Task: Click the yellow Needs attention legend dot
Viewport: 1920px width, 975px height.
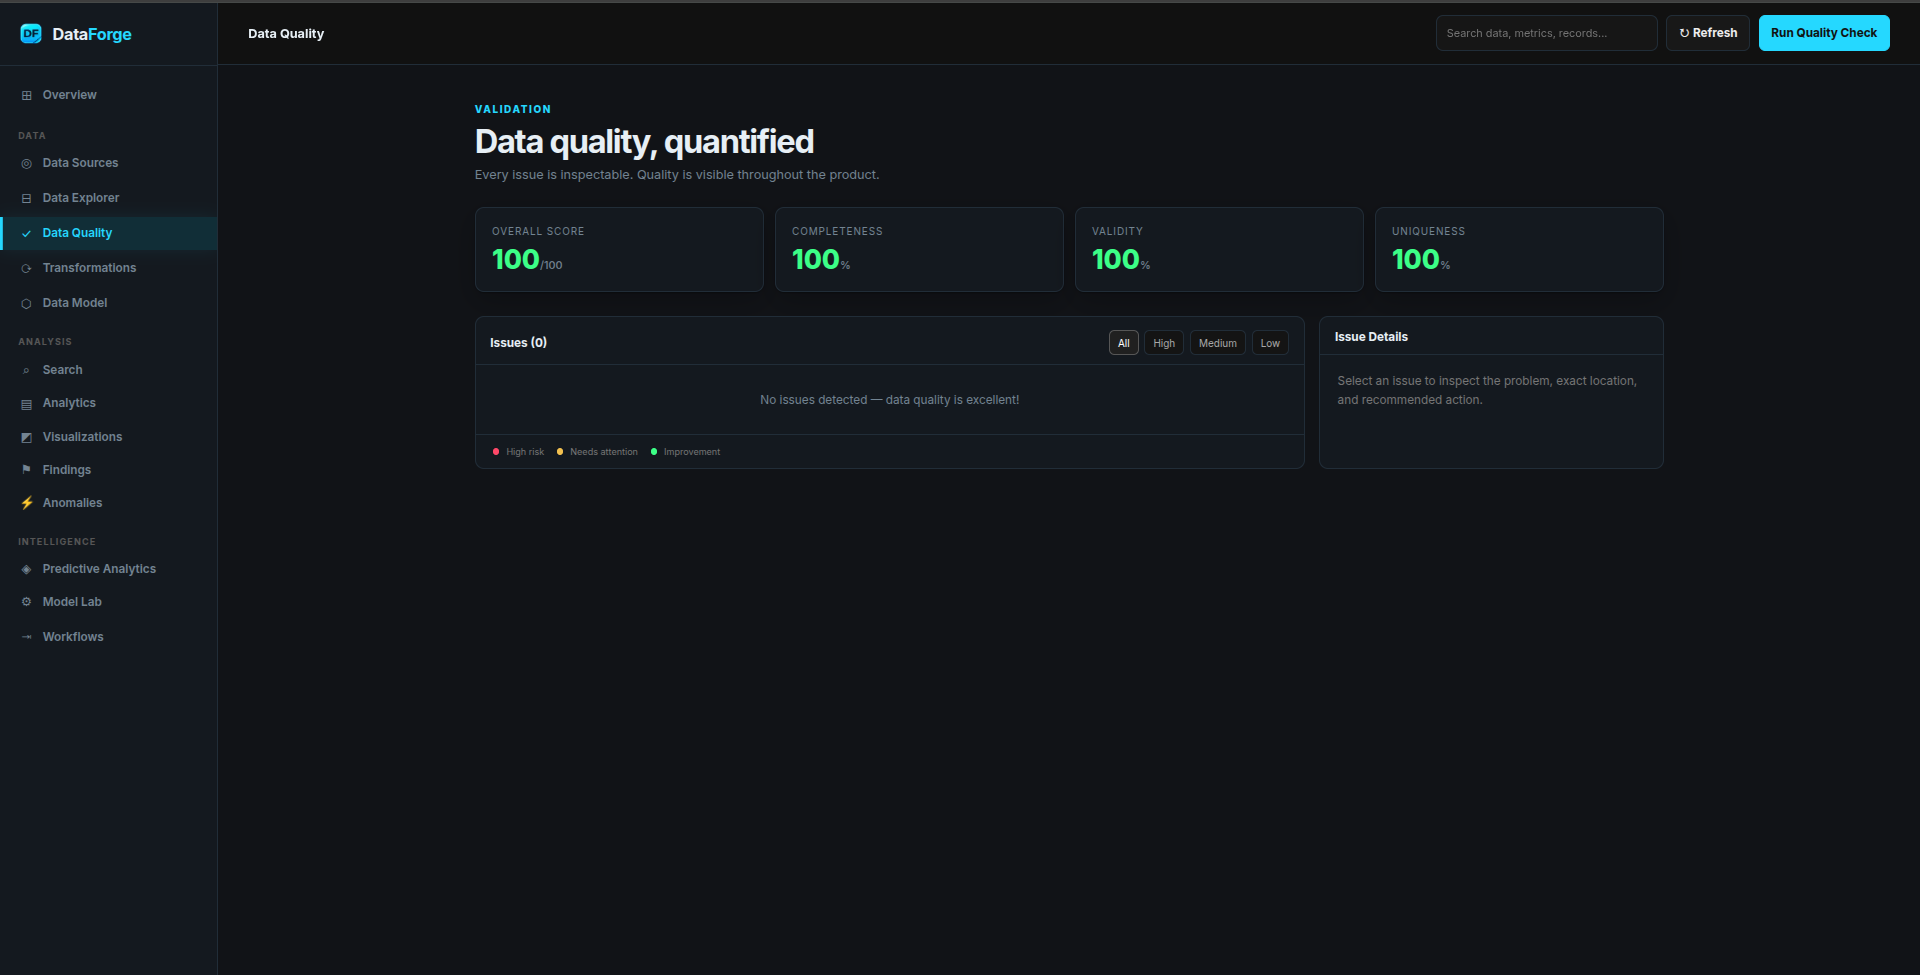Action: pos(560,452)
